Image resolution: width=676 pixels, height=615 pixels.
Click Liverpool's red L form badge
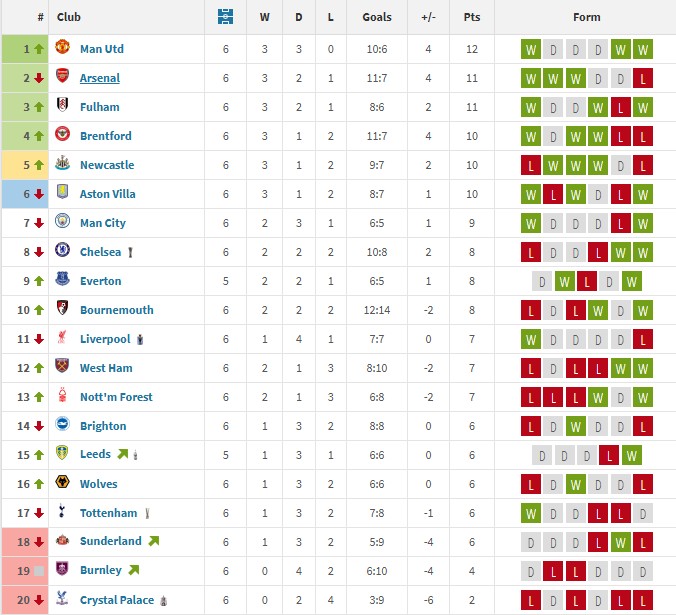(642, 339)
